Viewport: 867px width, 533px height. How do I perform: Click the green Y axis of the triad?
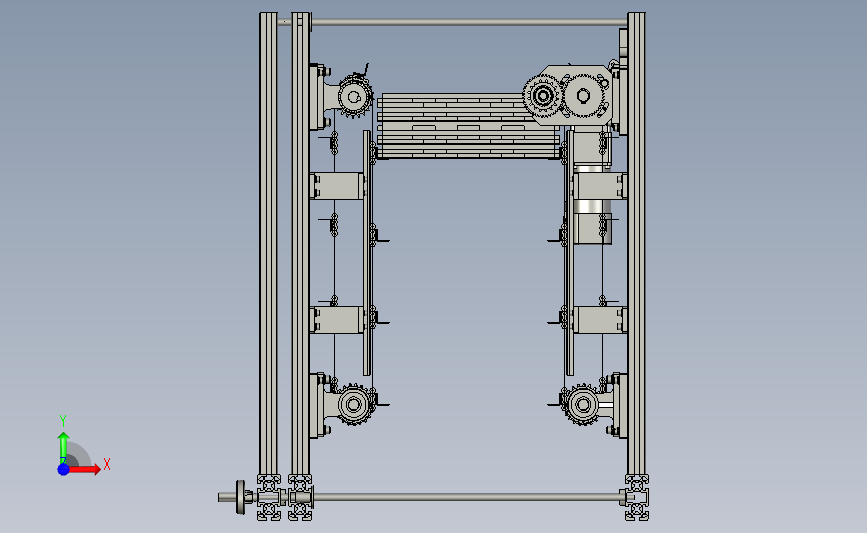click(63, 448)
